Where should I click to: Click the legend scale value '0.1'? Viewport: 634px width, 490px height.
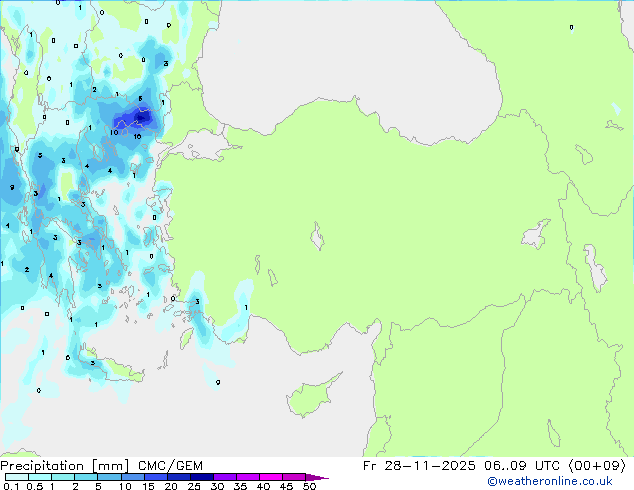(11, 486)
